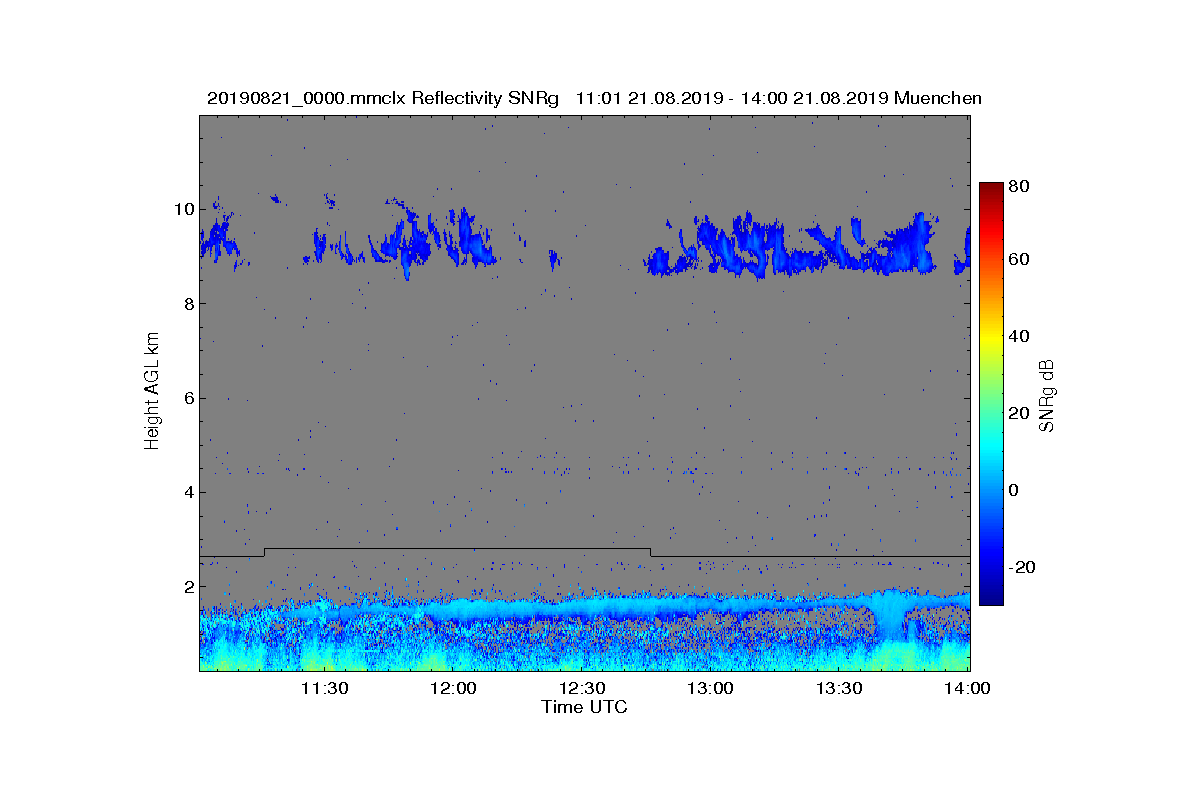Click the 13:30 time tick label
Image resolution: width=1200 pixels, height=800 pixels.
tap(839, 688)
